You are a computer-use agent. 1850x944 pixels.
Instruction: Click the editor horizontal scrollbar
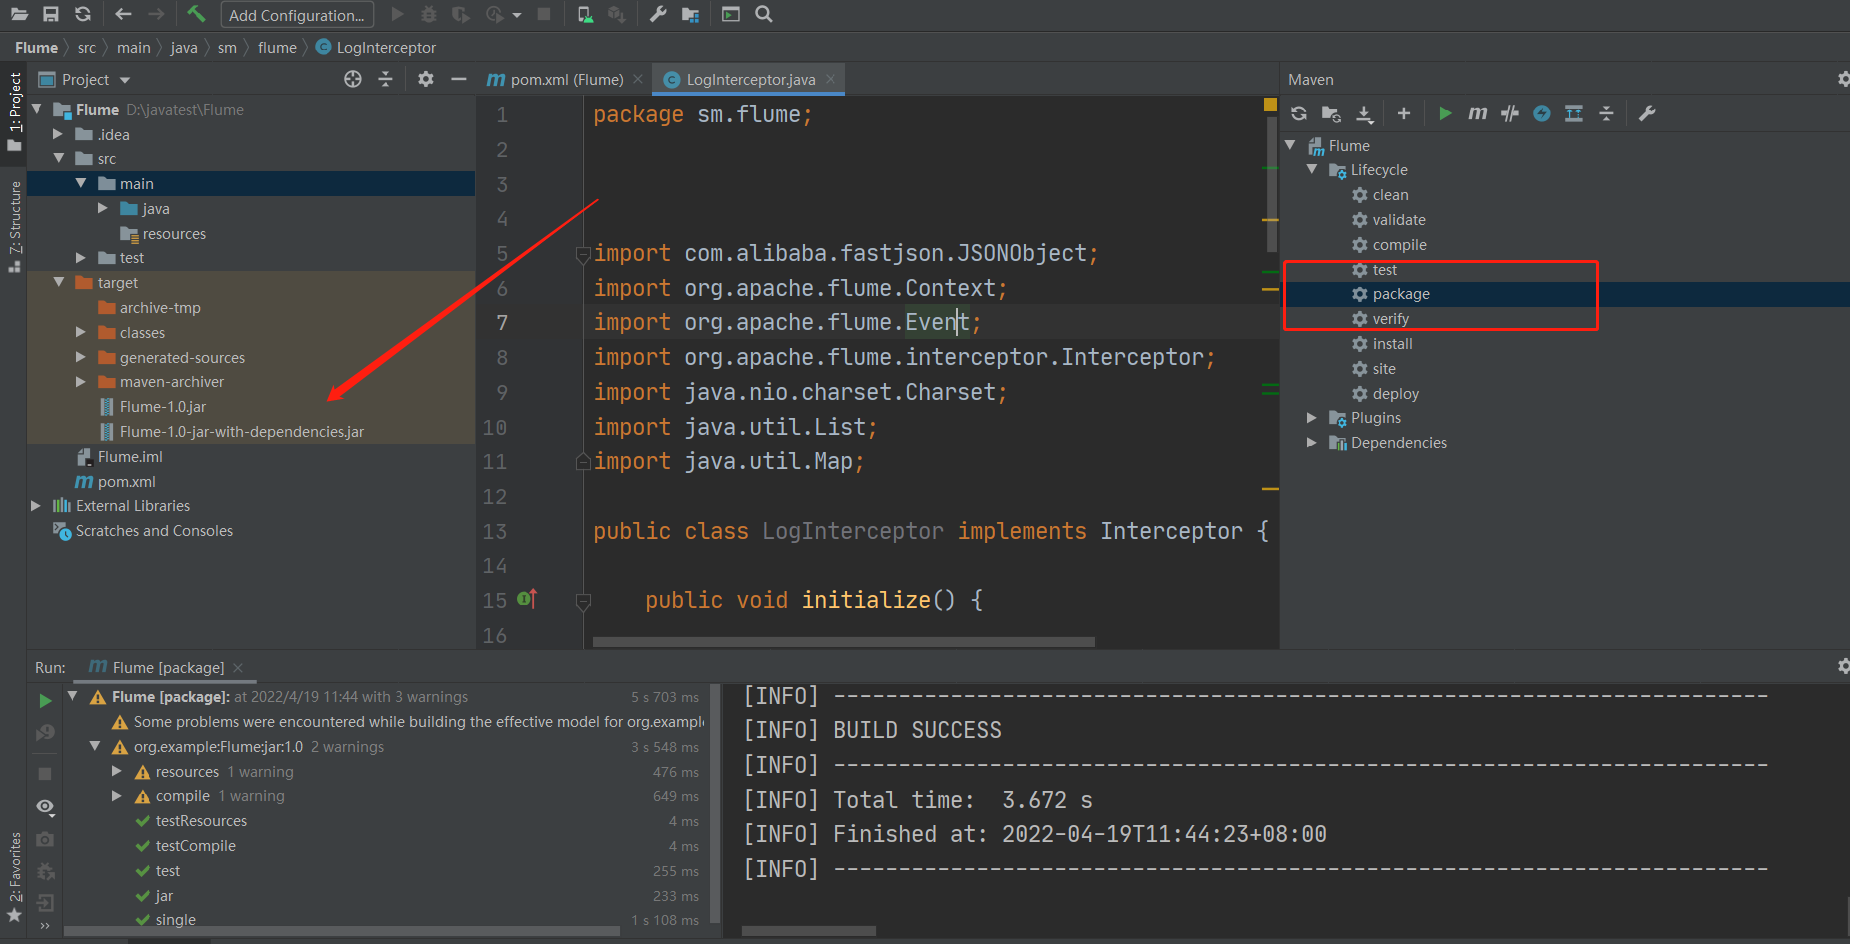click(844, 642)
